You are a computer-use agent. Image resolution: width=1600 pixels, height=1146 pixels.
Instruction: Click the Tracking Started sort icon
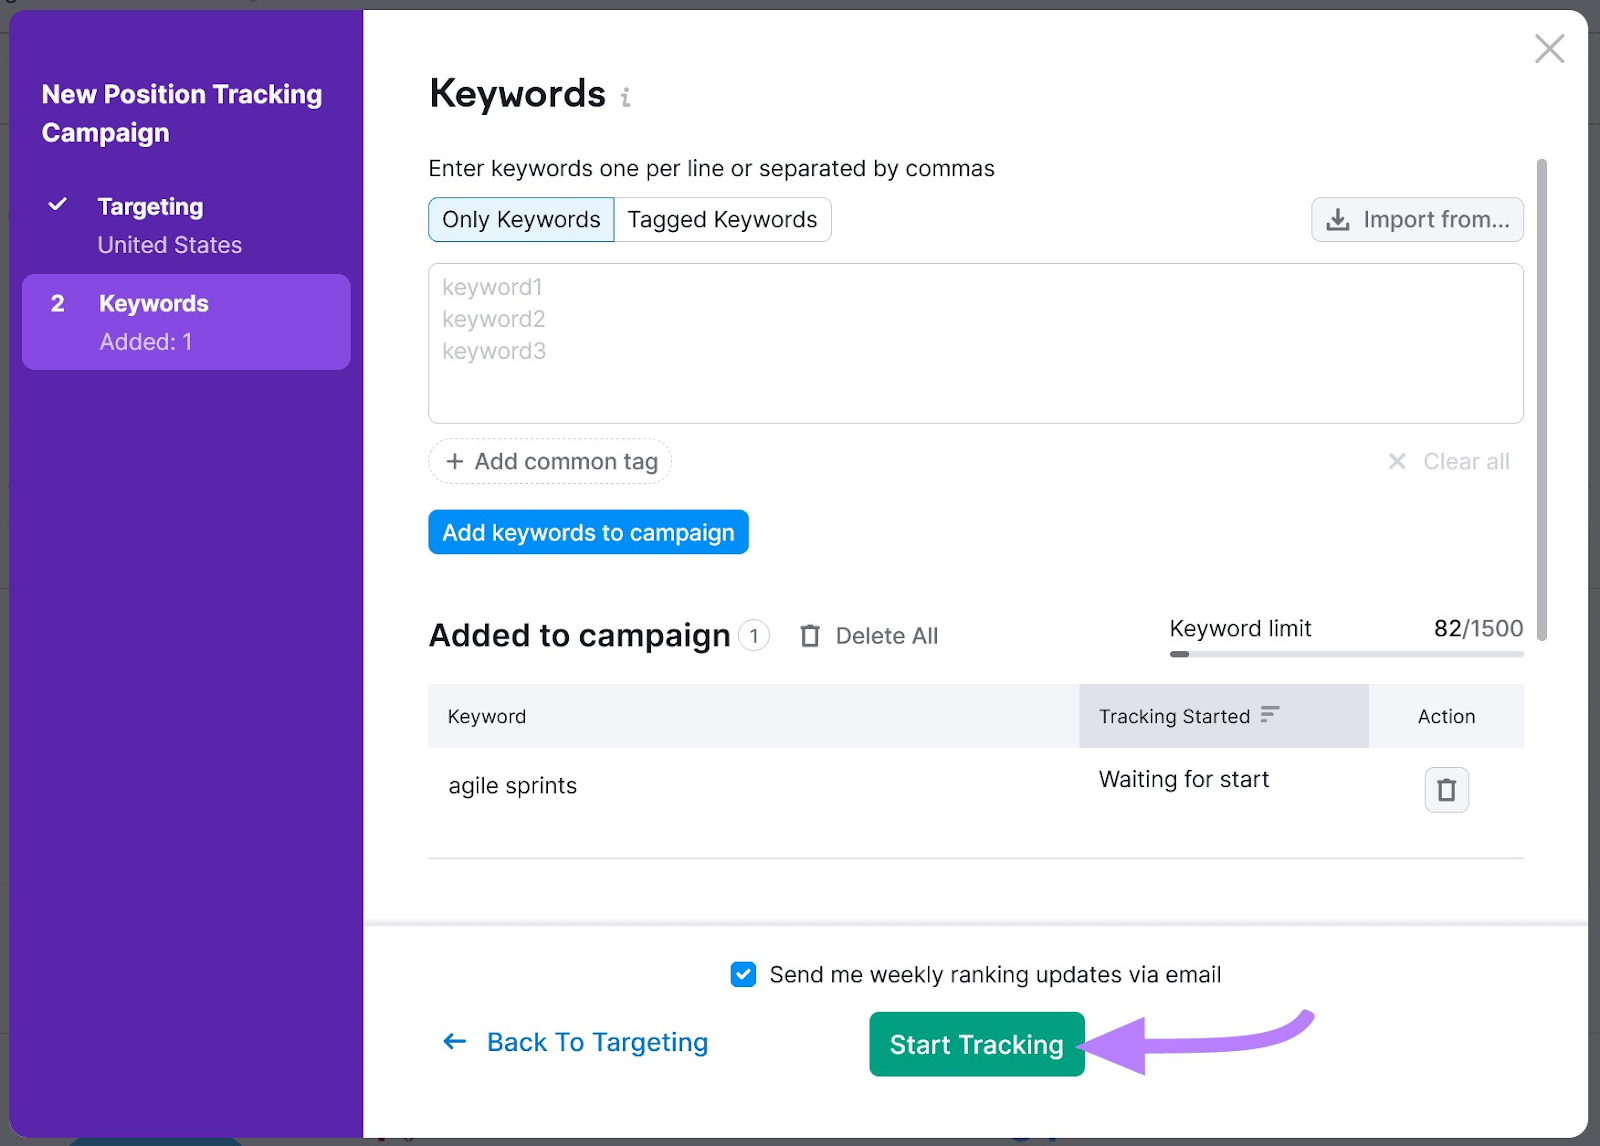1270,715
